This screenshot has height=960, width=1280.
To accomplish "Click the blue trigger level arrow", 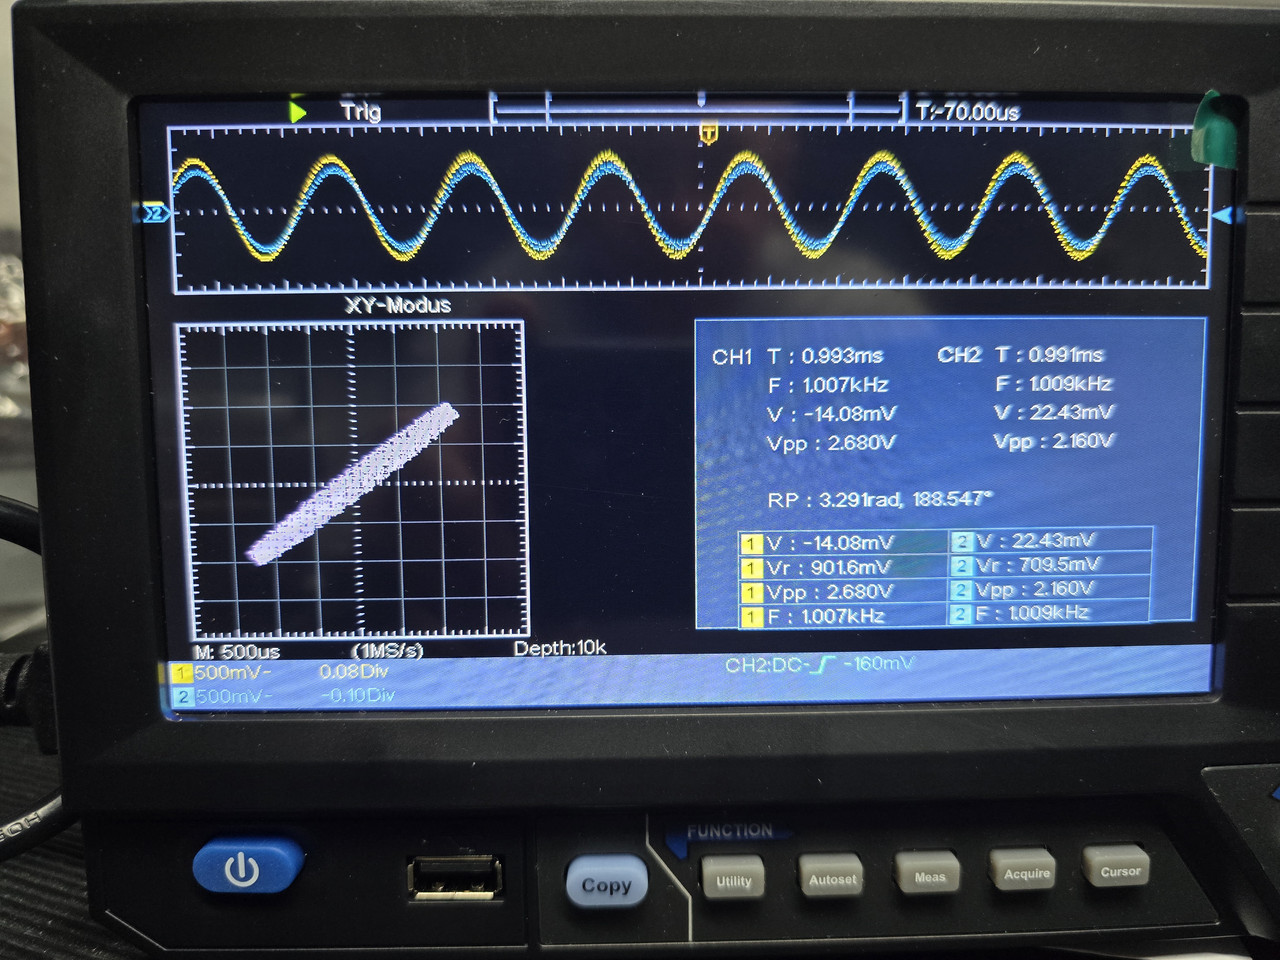I will 1225,215.
